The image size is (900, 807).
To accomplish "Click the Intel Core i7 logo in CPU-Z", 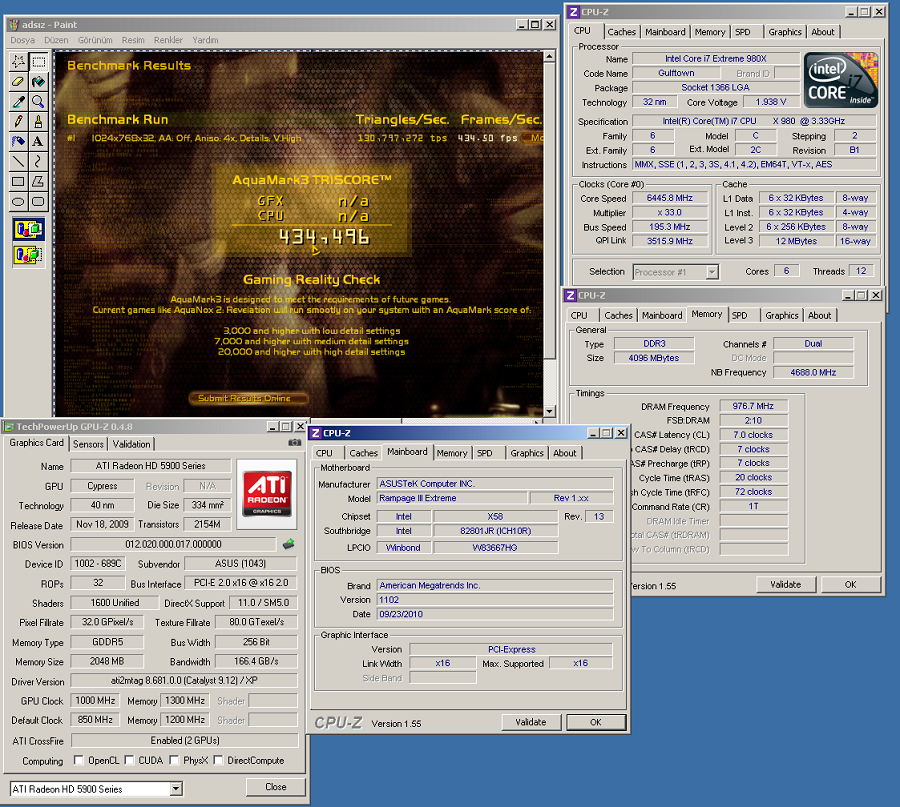I will tap(841, 80).
